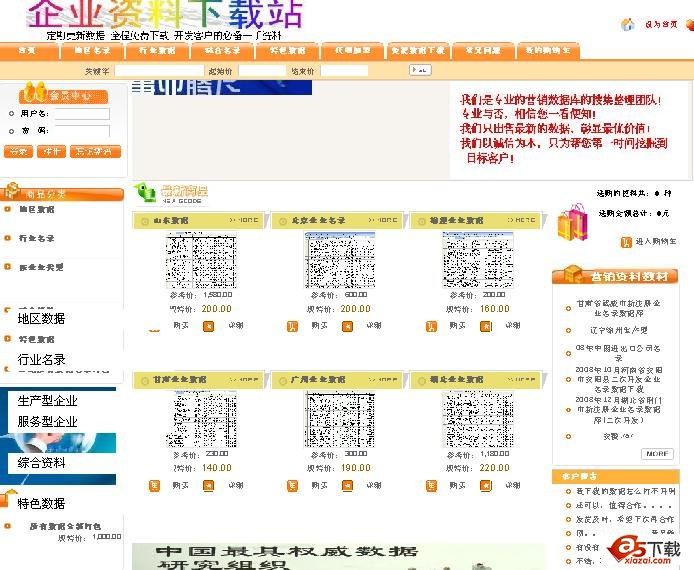Open the 2008年10月河南省 data download link
Screen dimensions: 694x570
(x=618, y=380)
